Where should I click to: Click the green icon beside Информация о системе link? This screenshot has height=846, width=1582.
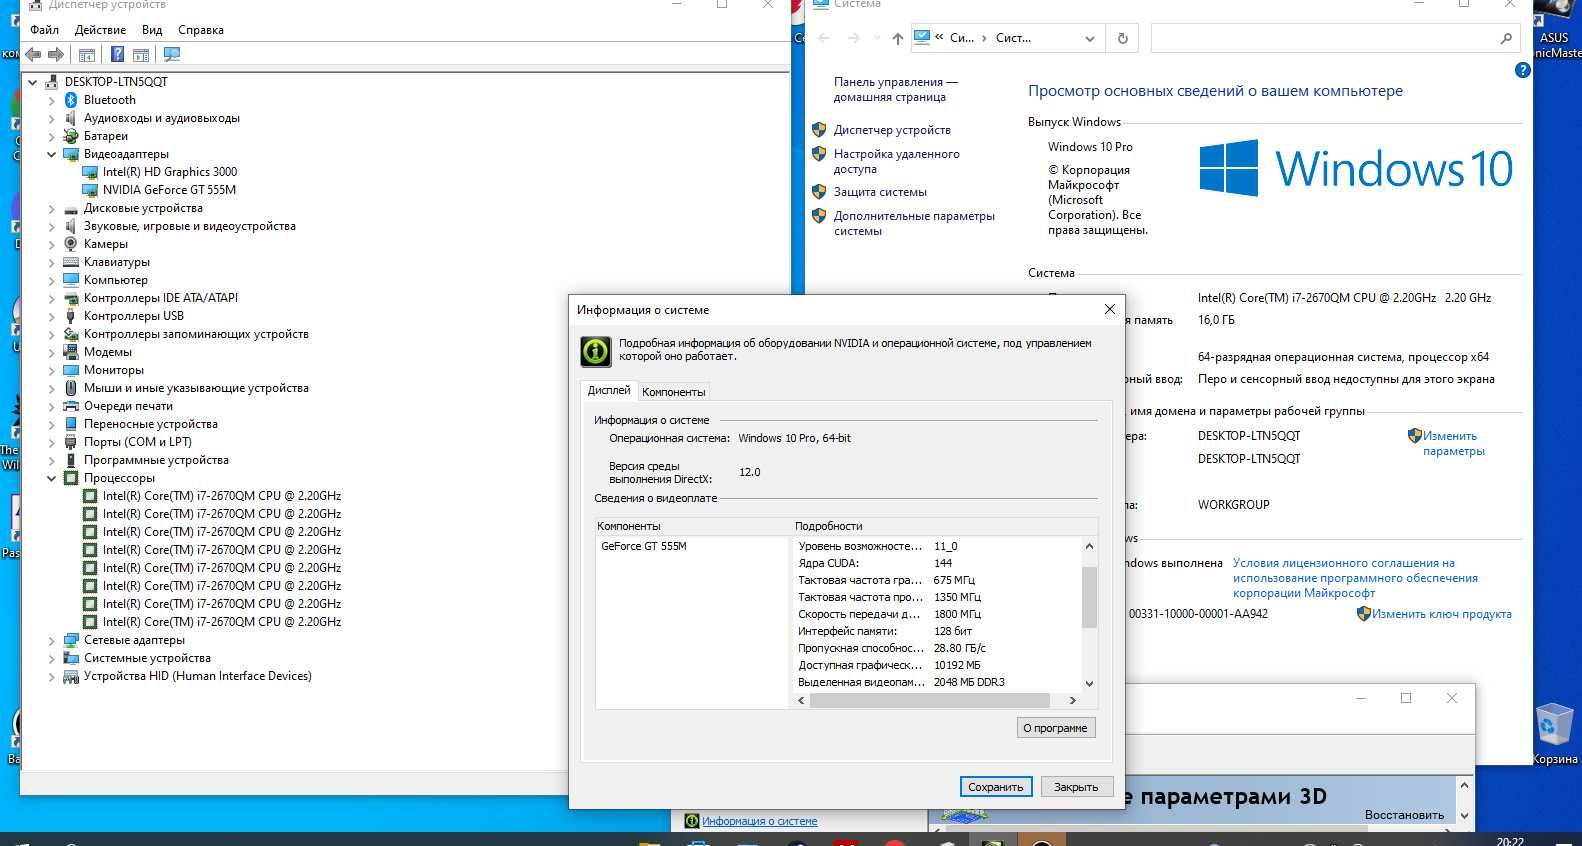[691, 821]
